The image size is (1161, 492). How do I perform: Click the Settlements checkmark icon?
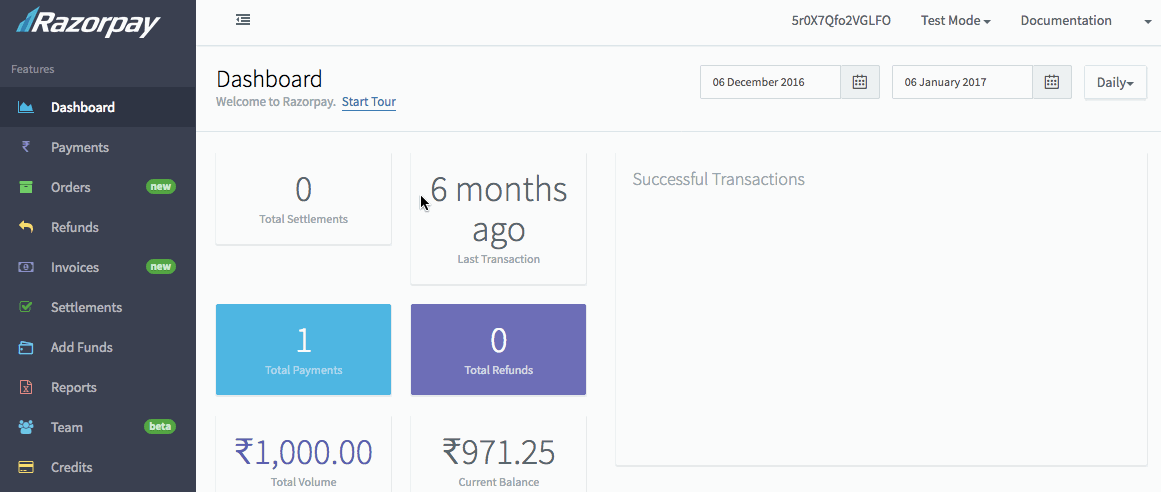click(27, 307)
